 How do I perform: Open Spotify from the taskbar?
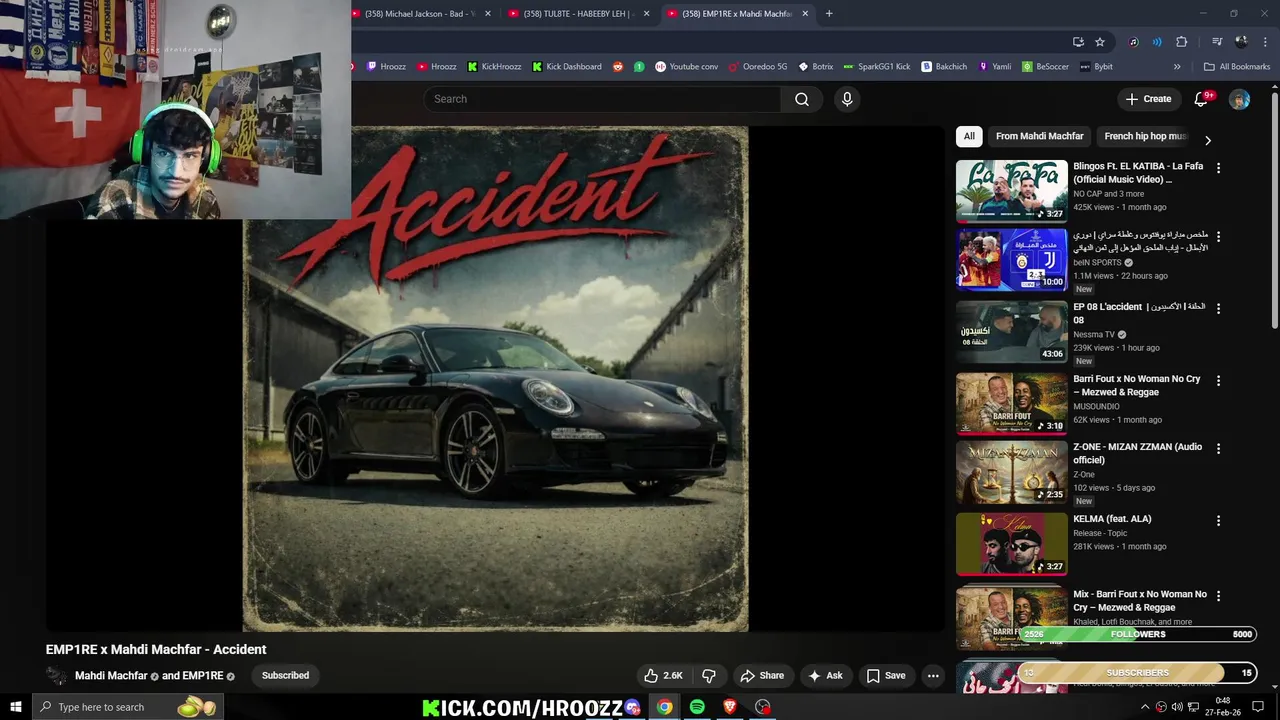(x=697, y=707)
